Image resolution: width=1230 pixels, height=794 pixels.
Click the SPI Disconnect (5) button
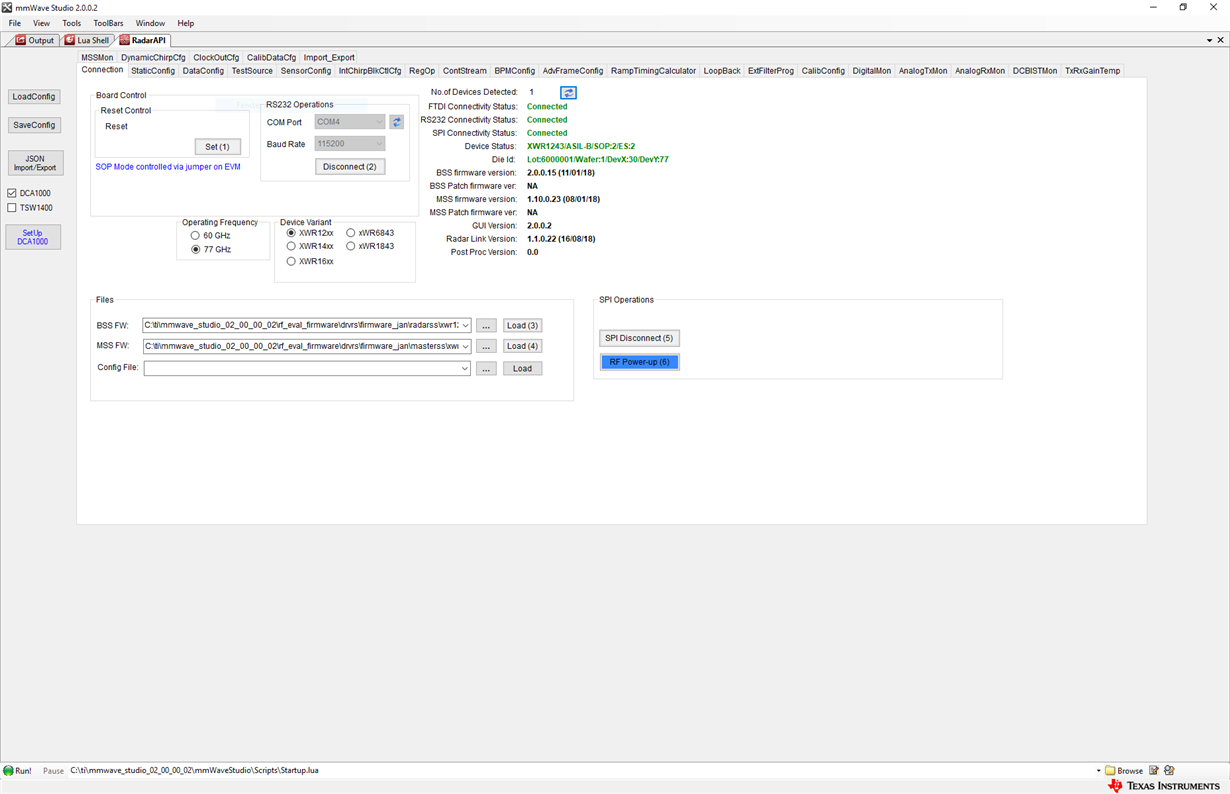639,338
